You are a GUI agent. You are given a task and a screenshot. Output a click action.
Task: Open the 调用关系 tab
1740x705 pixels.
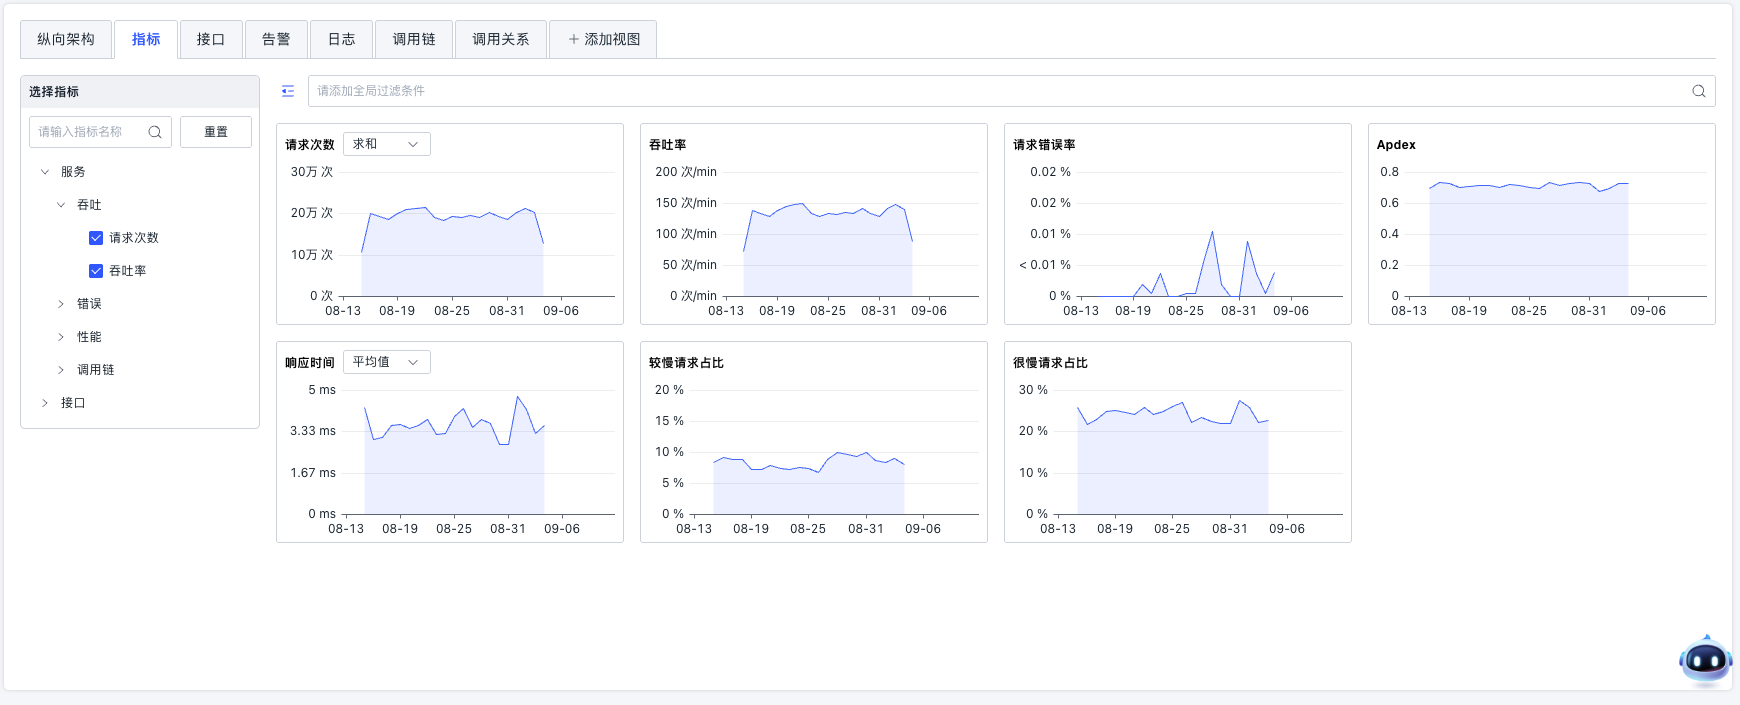tap(500, 39)
